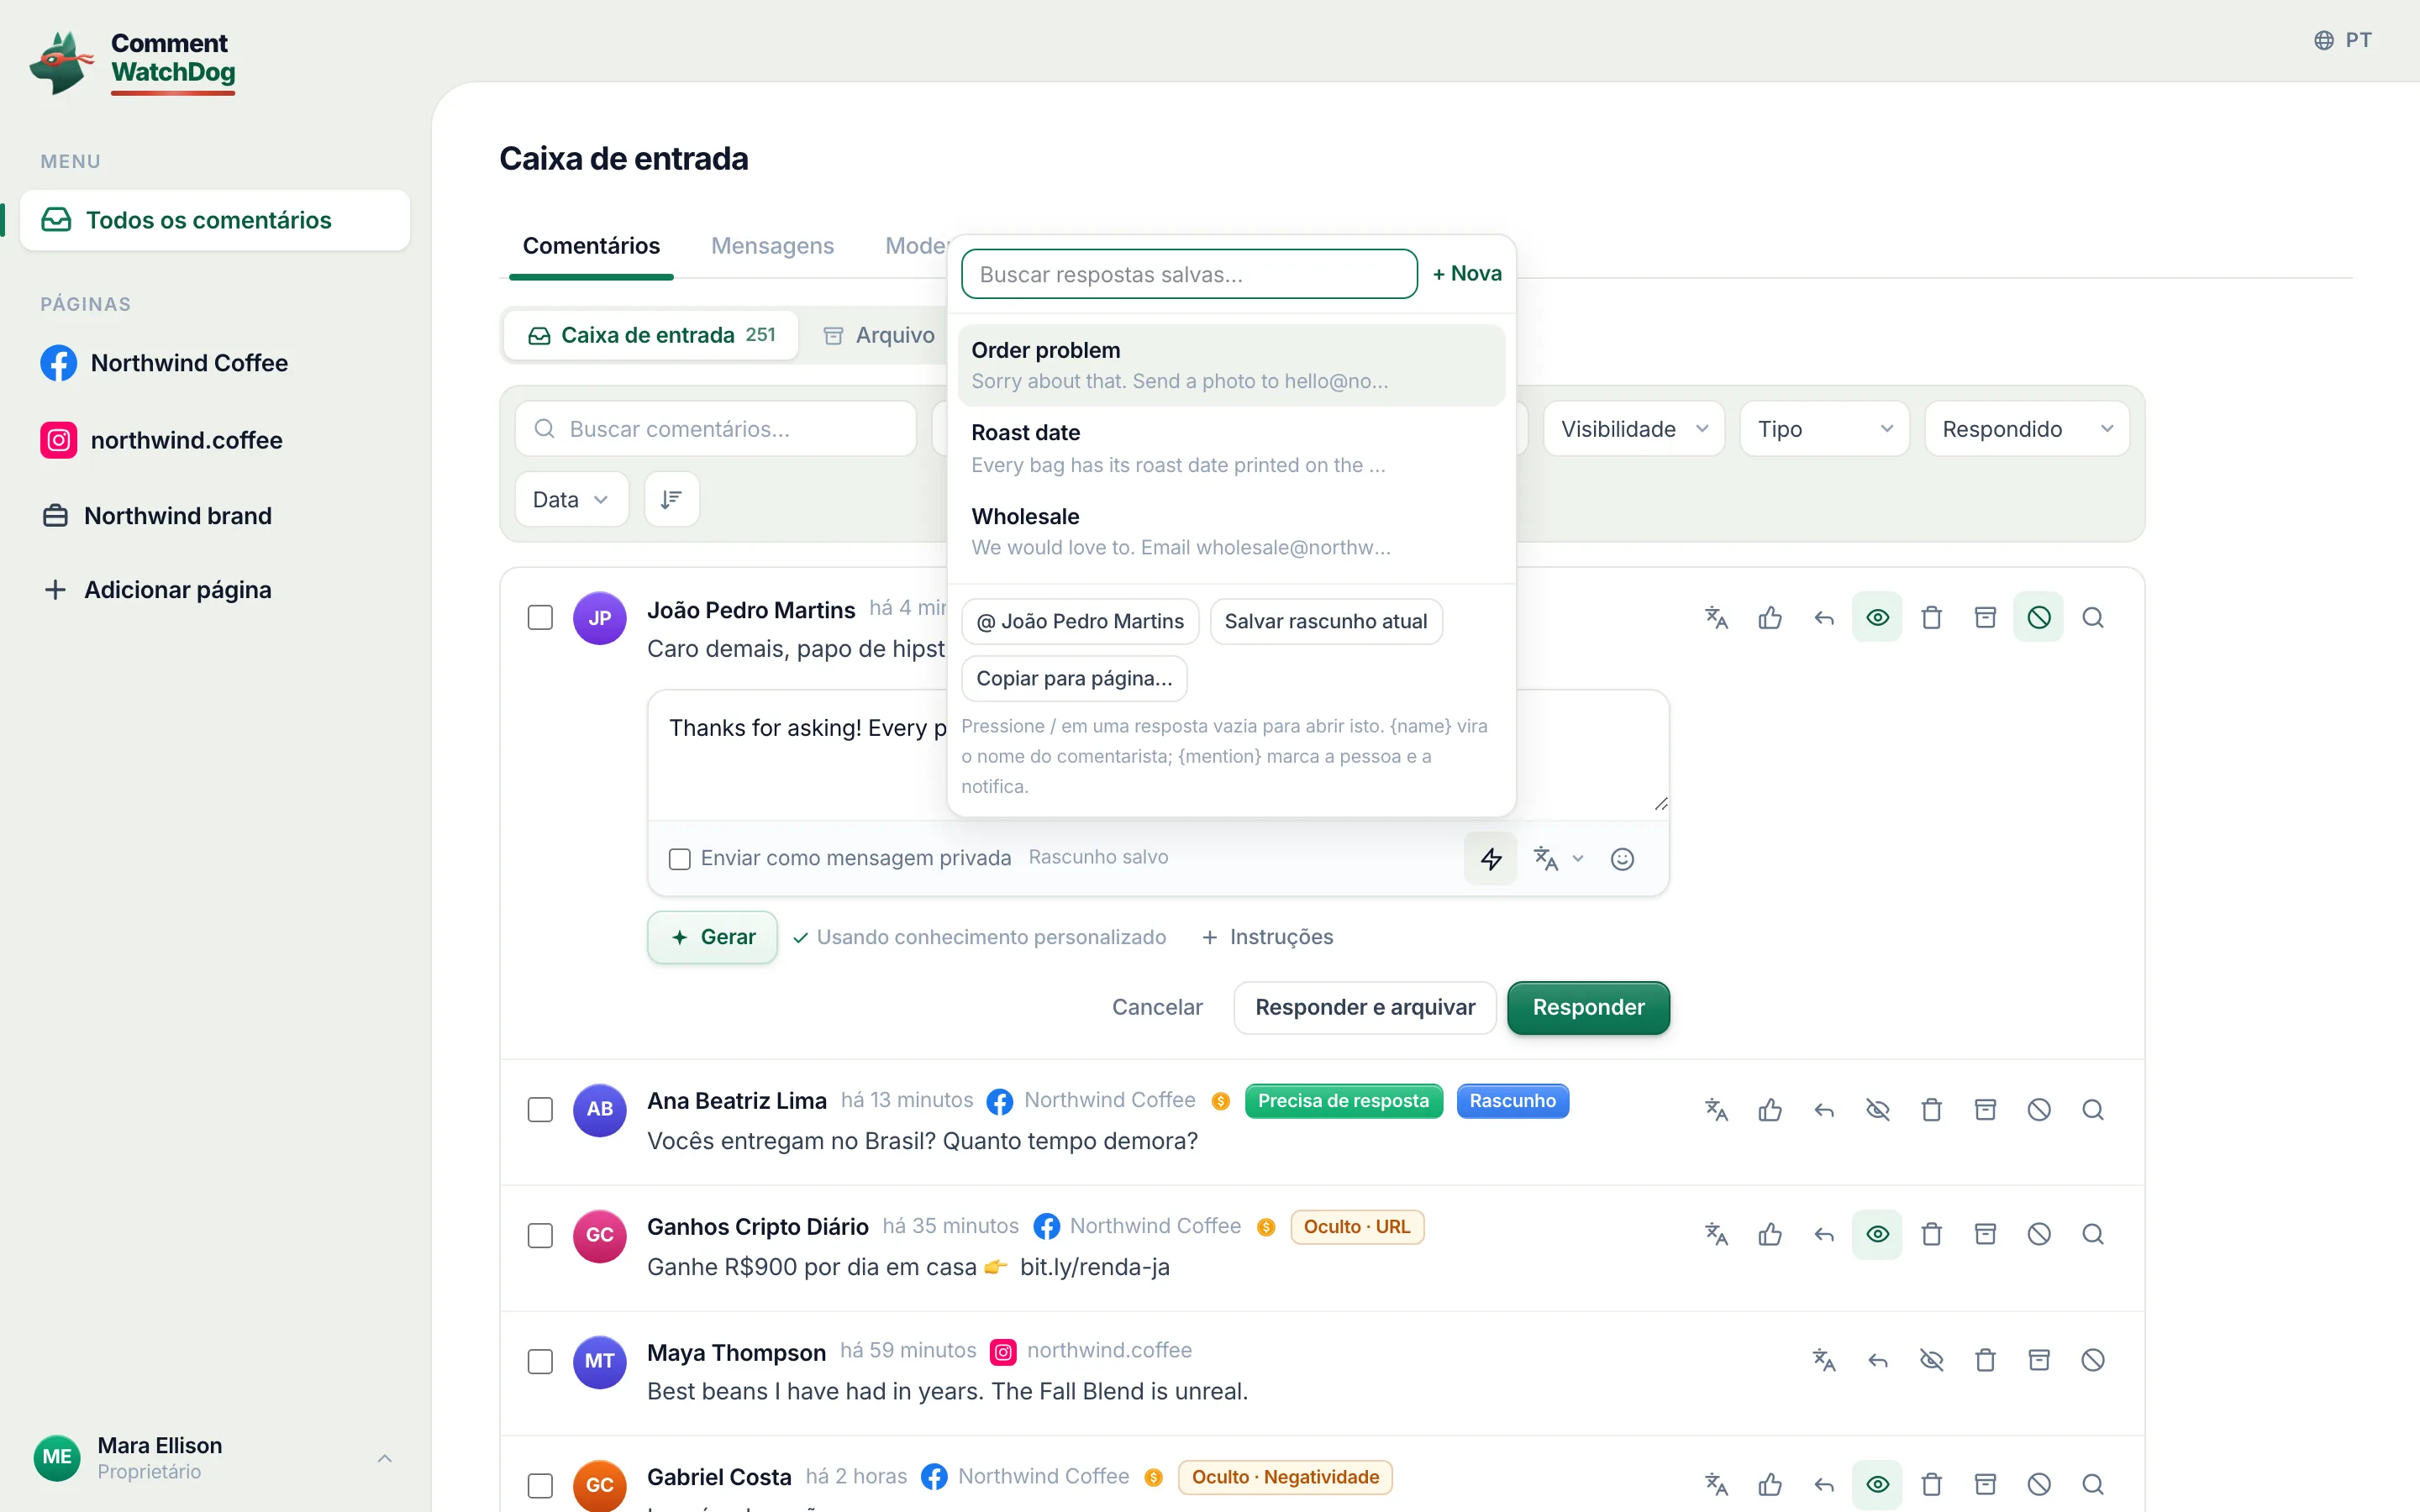Toggle hidden state of Maya Thompson's comment
The height and width of the screenshot is (1512, 2420).
pos(1932,1360)
